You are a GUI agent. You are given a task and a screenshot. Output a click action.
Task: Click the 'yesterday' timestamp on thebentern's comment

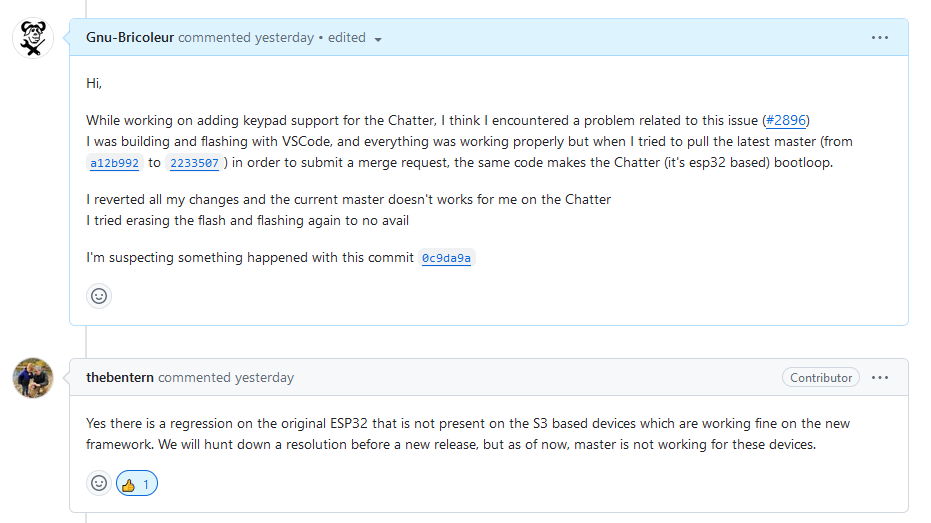(x=264, y=378)
